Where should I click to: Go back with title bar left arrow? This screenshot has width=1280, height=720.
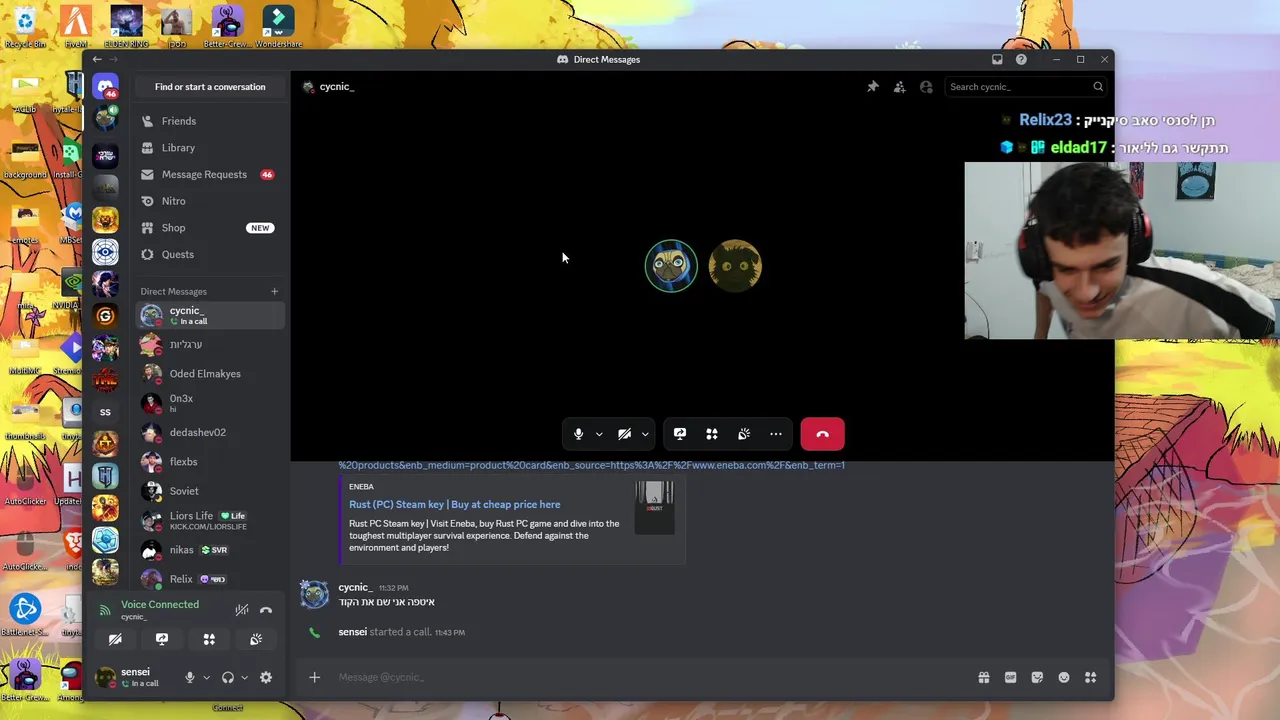97,59
